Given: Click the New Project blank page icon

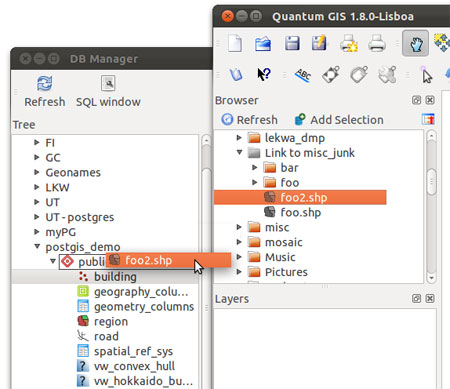Looking at the screenshot, I should 235,44.
